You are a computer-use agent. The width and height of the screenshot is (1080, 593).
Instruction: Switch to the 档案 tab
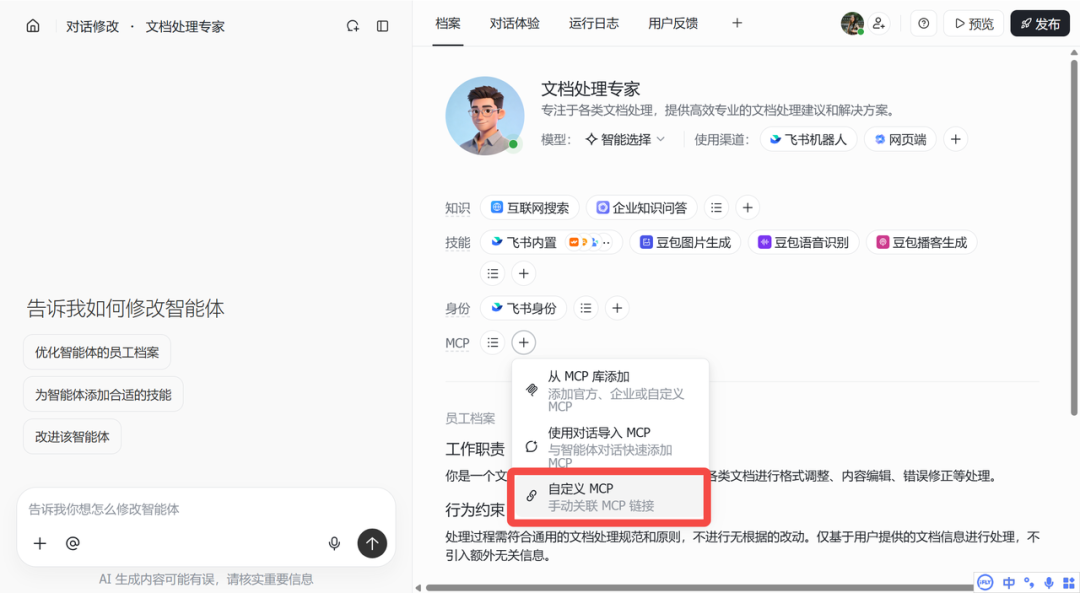pos(448,23)
